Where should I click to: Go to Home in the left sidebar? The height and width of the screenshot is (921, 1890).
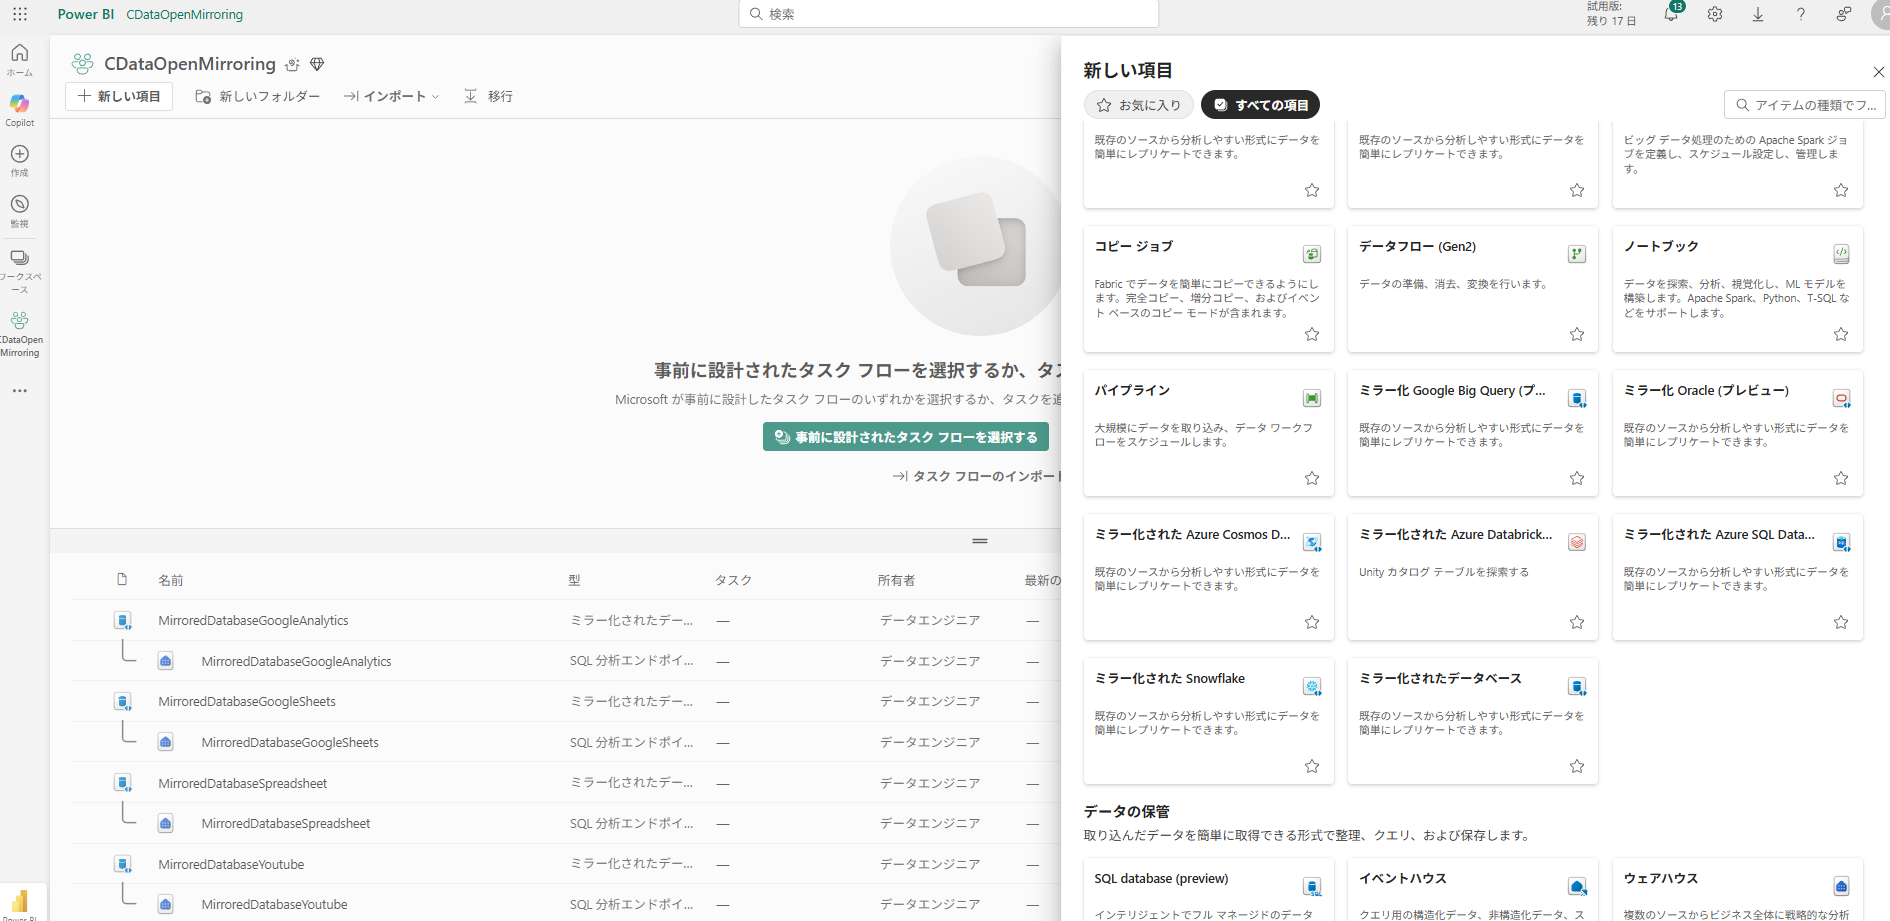[x=20, y=59]
